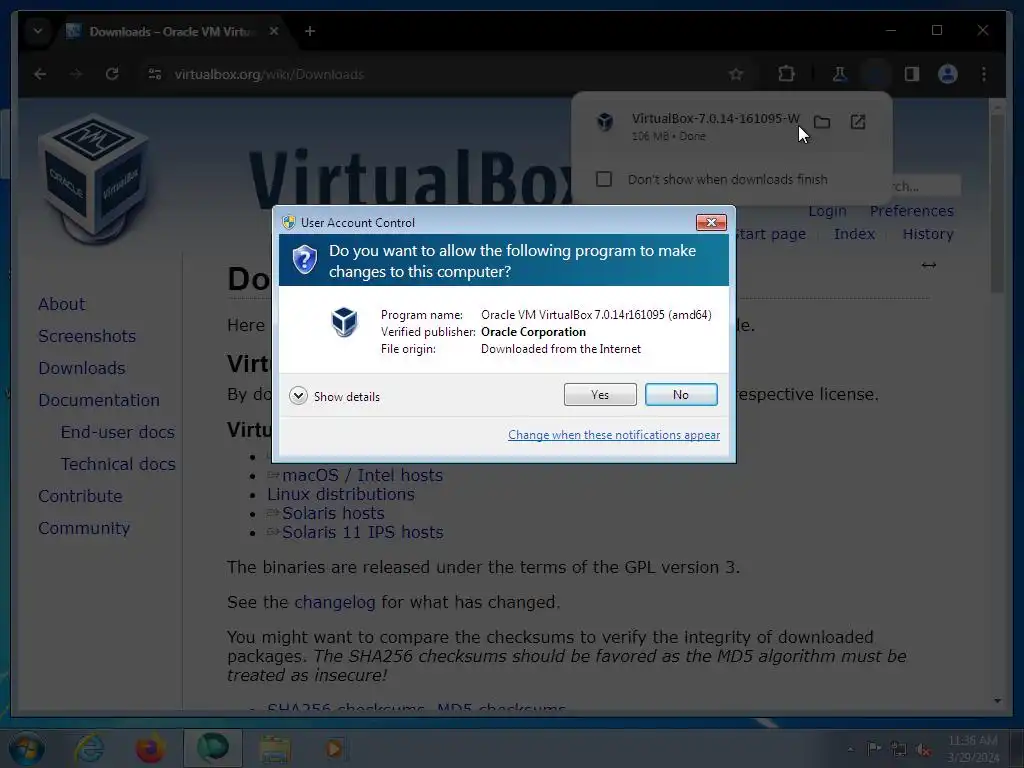Close the Downloads browser tab

pos(274,31)
